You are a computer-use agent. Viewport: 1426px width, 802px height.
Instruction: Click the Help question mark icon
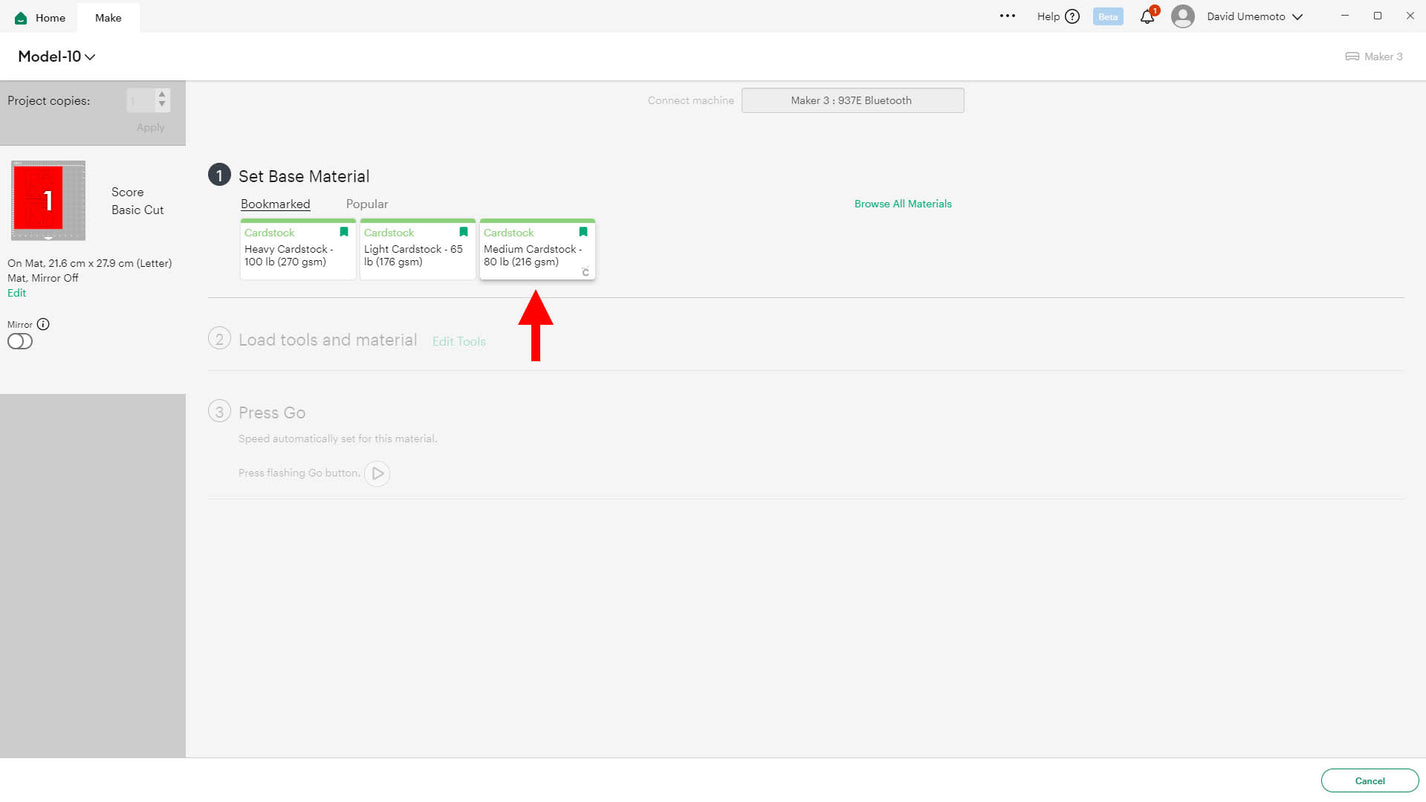[1072, 16]
